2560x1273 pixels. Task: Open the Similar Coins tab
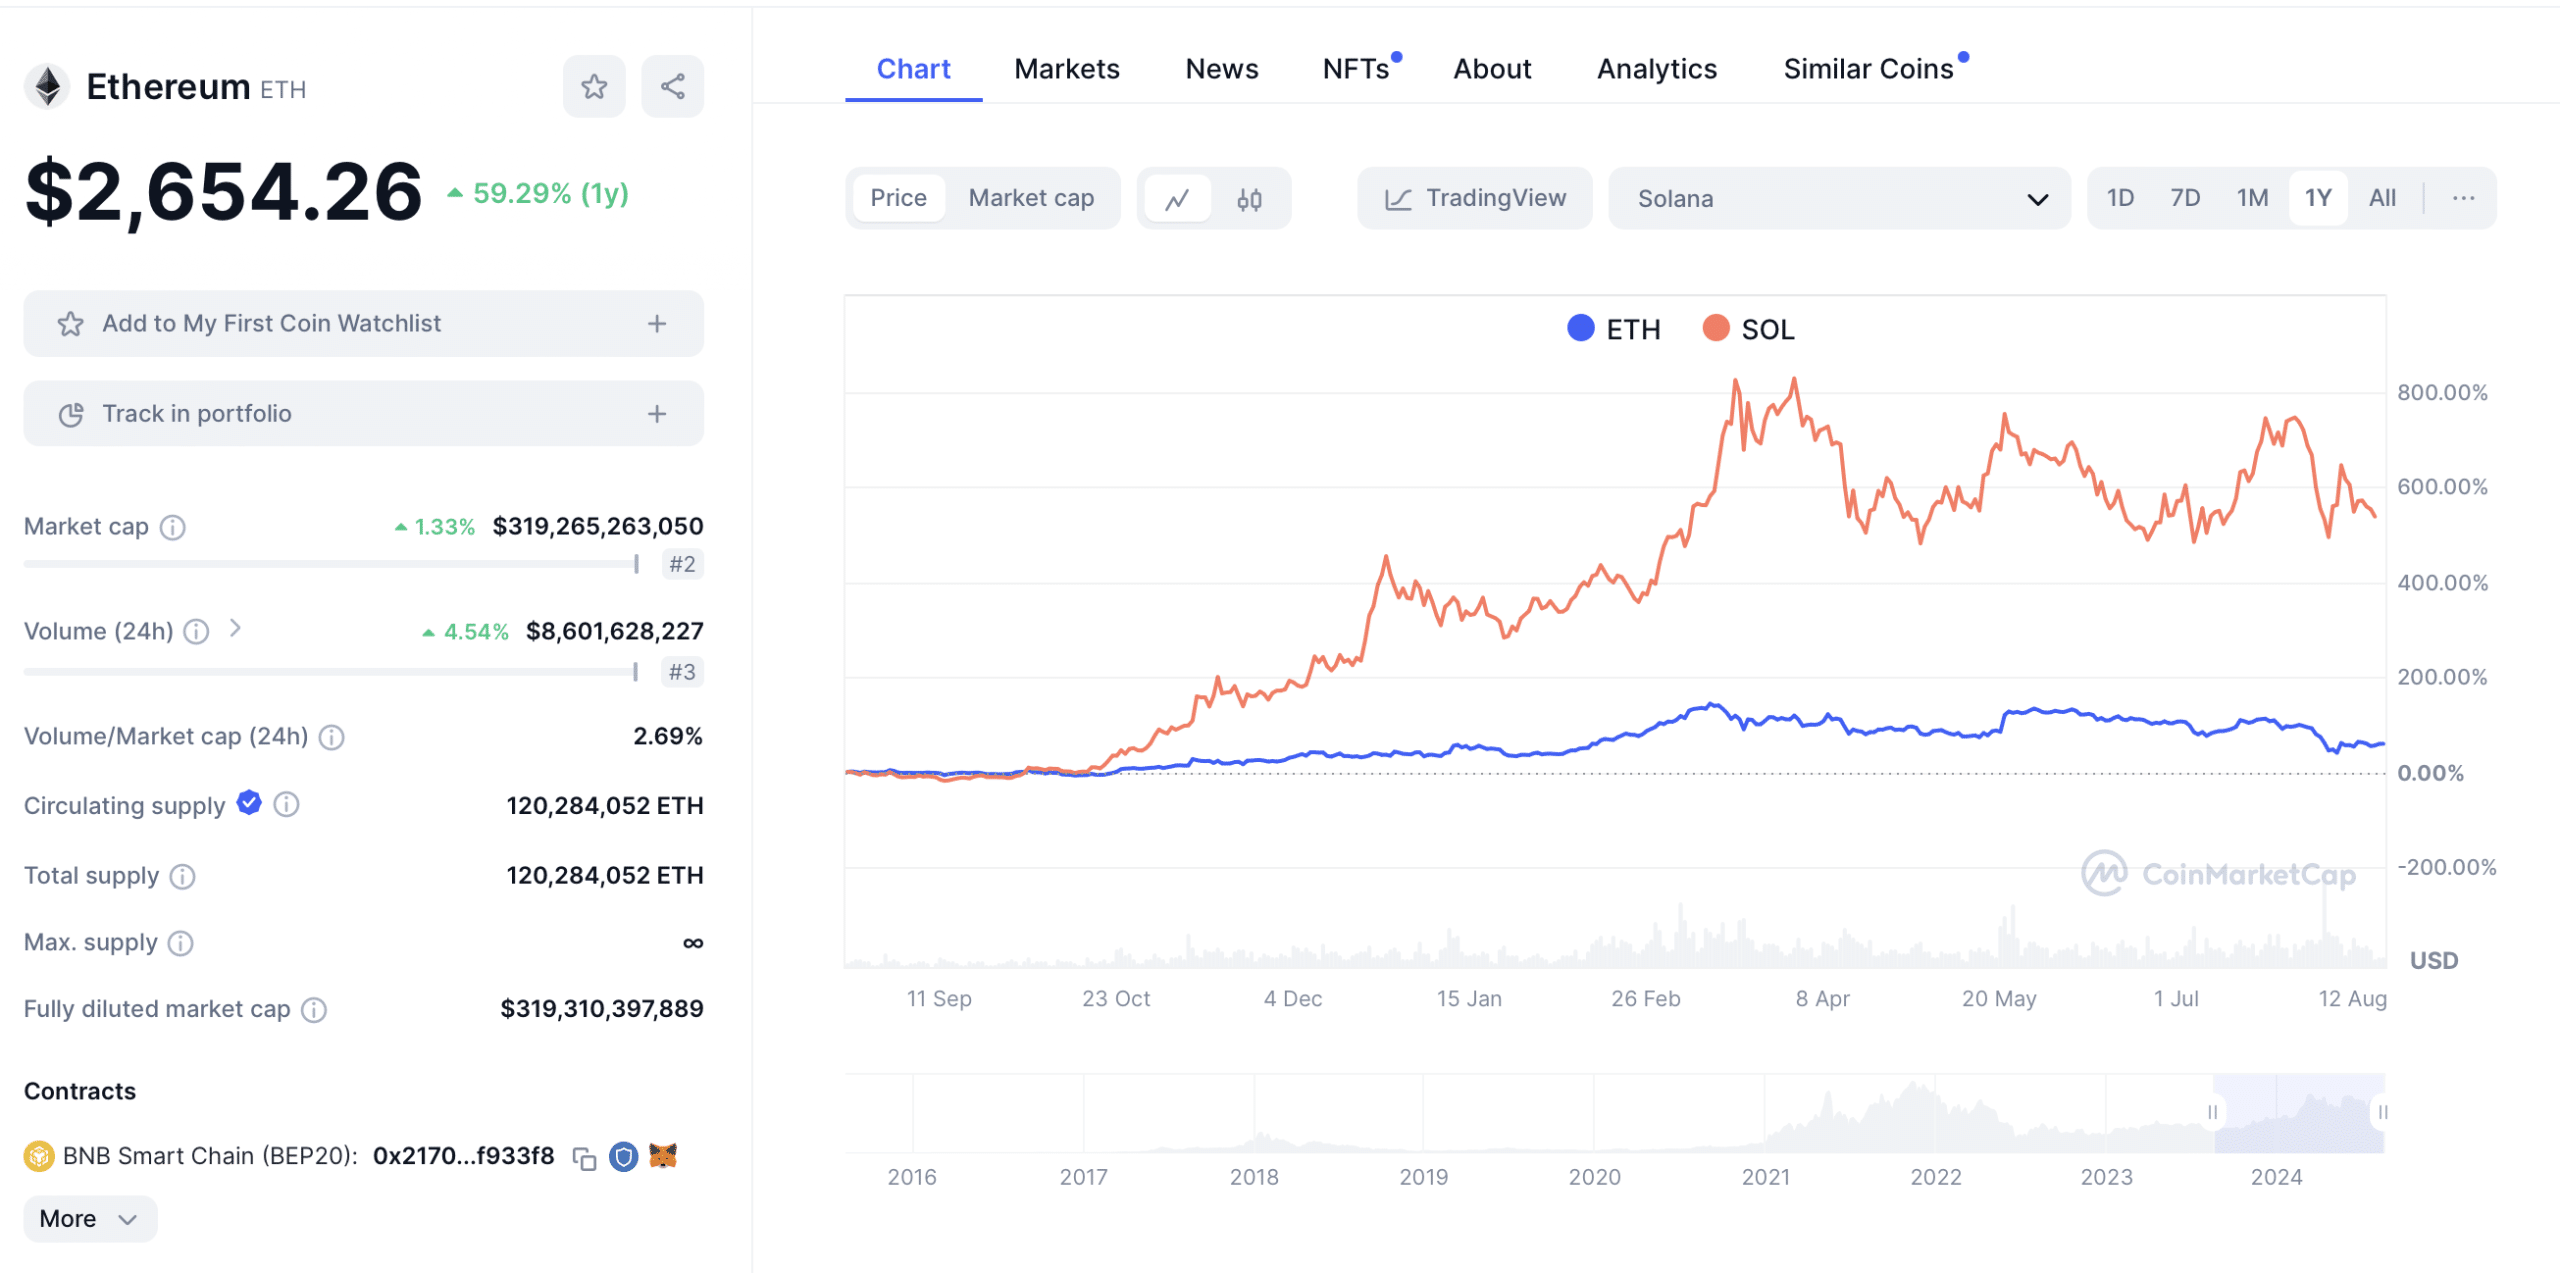1868,69
